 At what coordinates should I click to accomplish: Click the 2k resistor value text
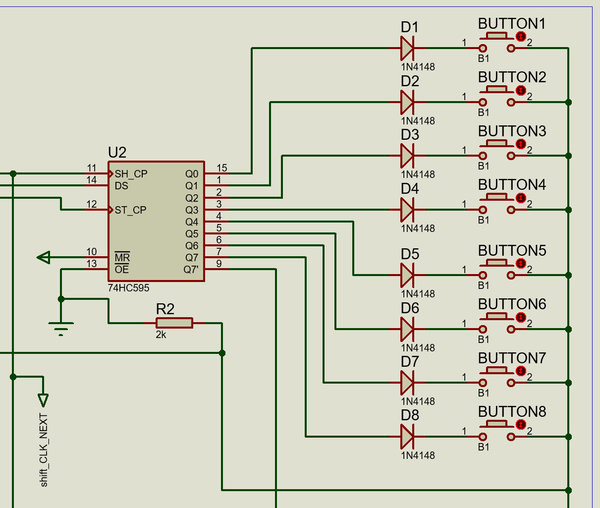tap(161, 335)
